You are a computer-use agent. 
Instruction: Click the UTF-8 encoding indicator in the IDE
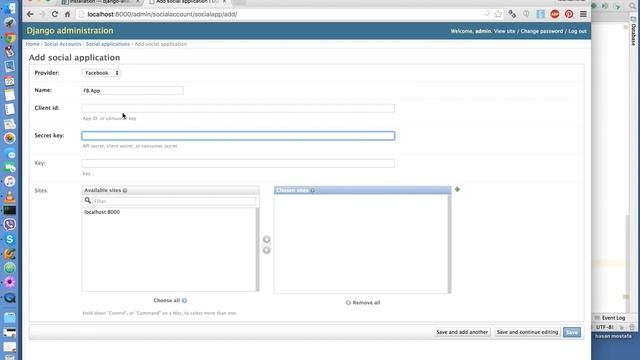[604, 327]
